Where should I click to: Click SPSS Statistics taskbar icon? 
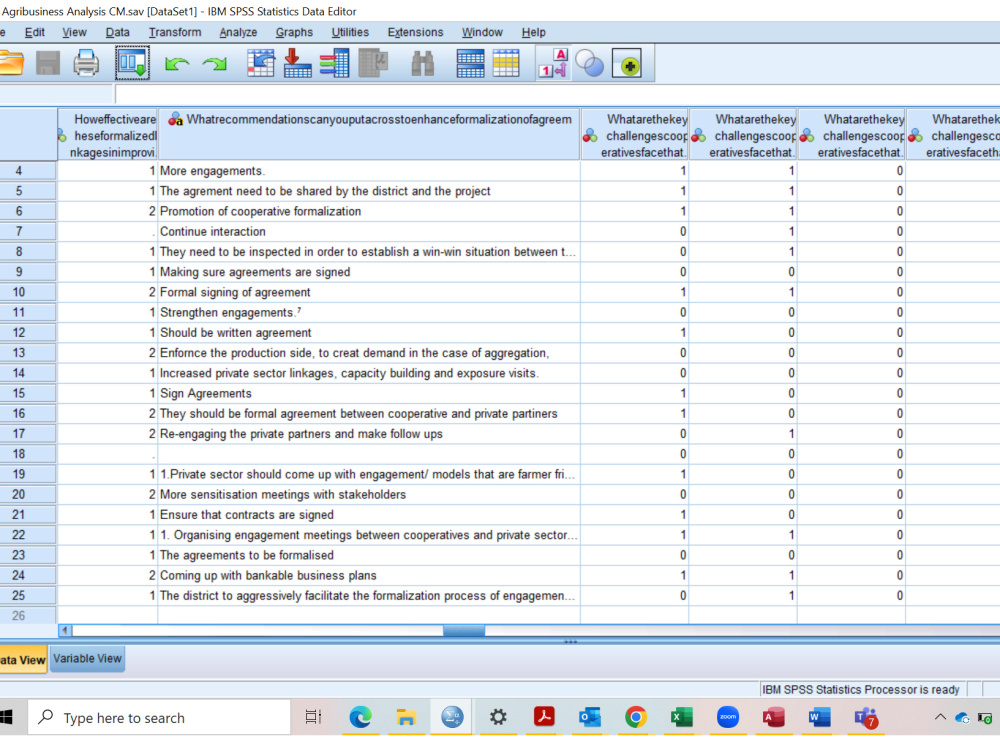pos(452,717)
